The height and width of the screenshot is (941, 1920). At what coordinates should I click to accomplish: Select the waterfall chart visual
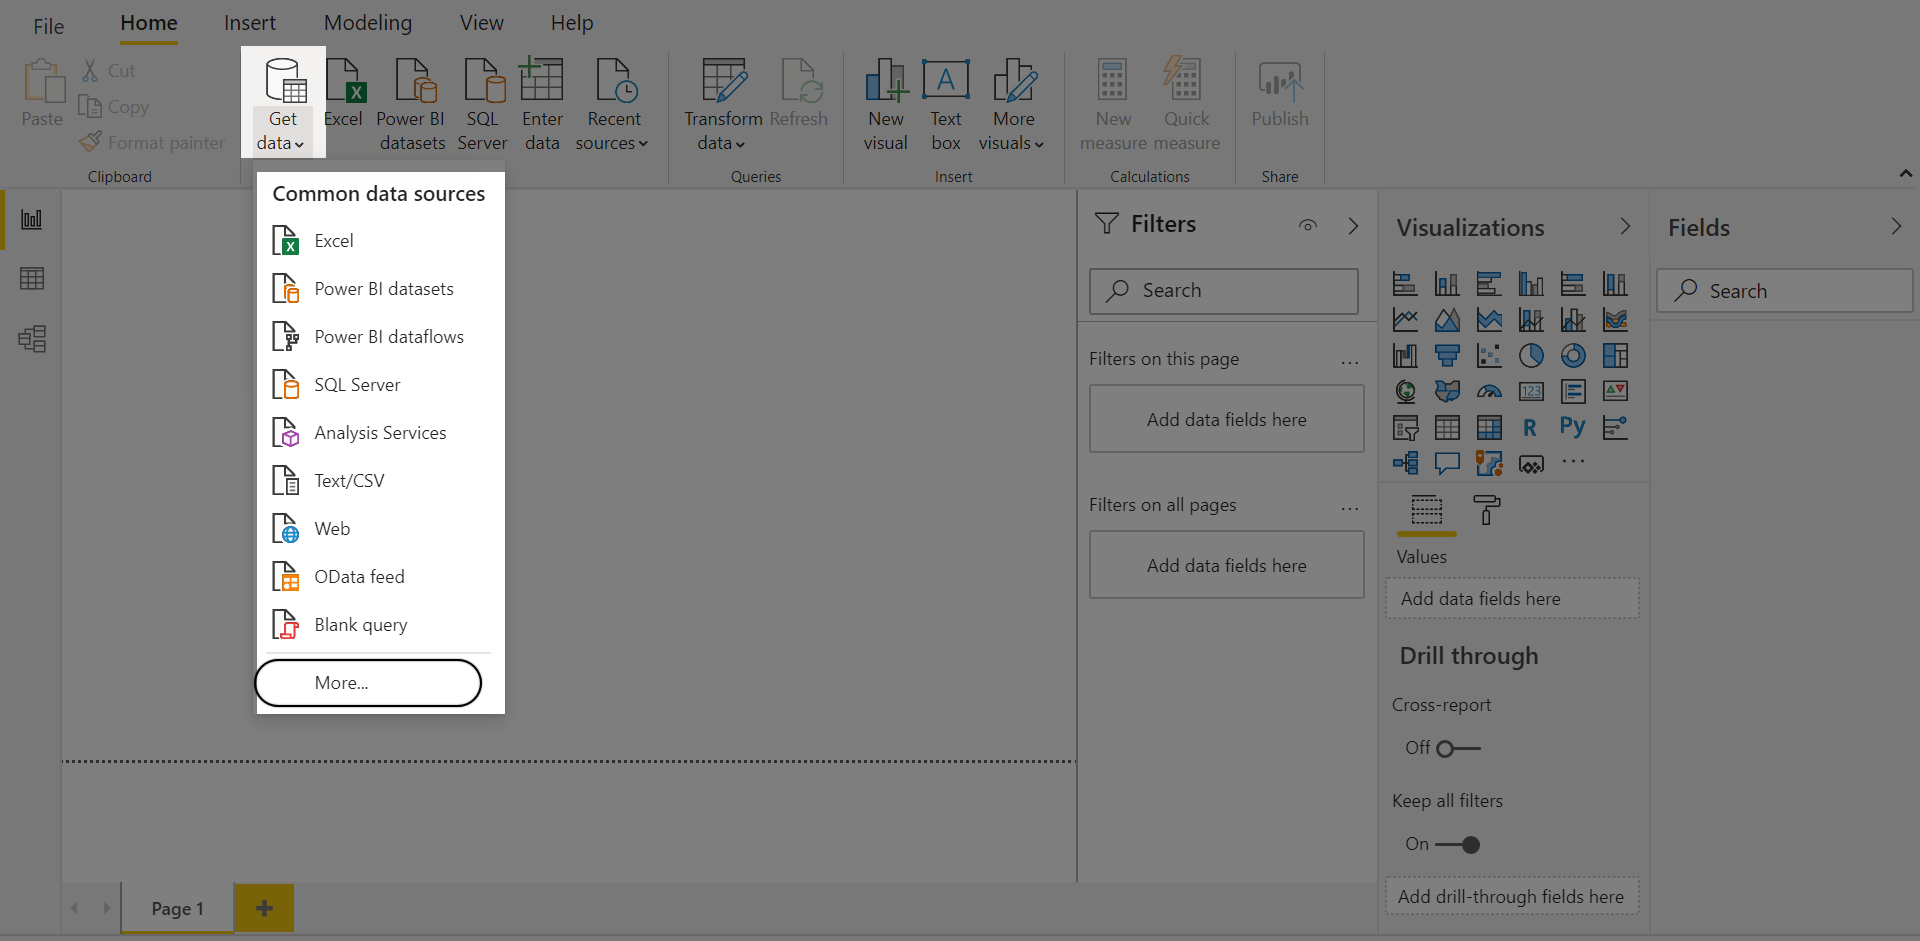point(1405,356)
